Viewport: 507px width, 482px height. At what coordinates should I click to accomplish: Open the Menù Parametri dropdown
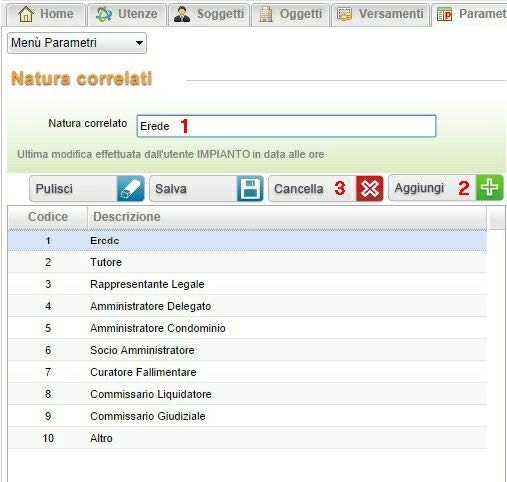pyautogui.click(x=77, y=43)
